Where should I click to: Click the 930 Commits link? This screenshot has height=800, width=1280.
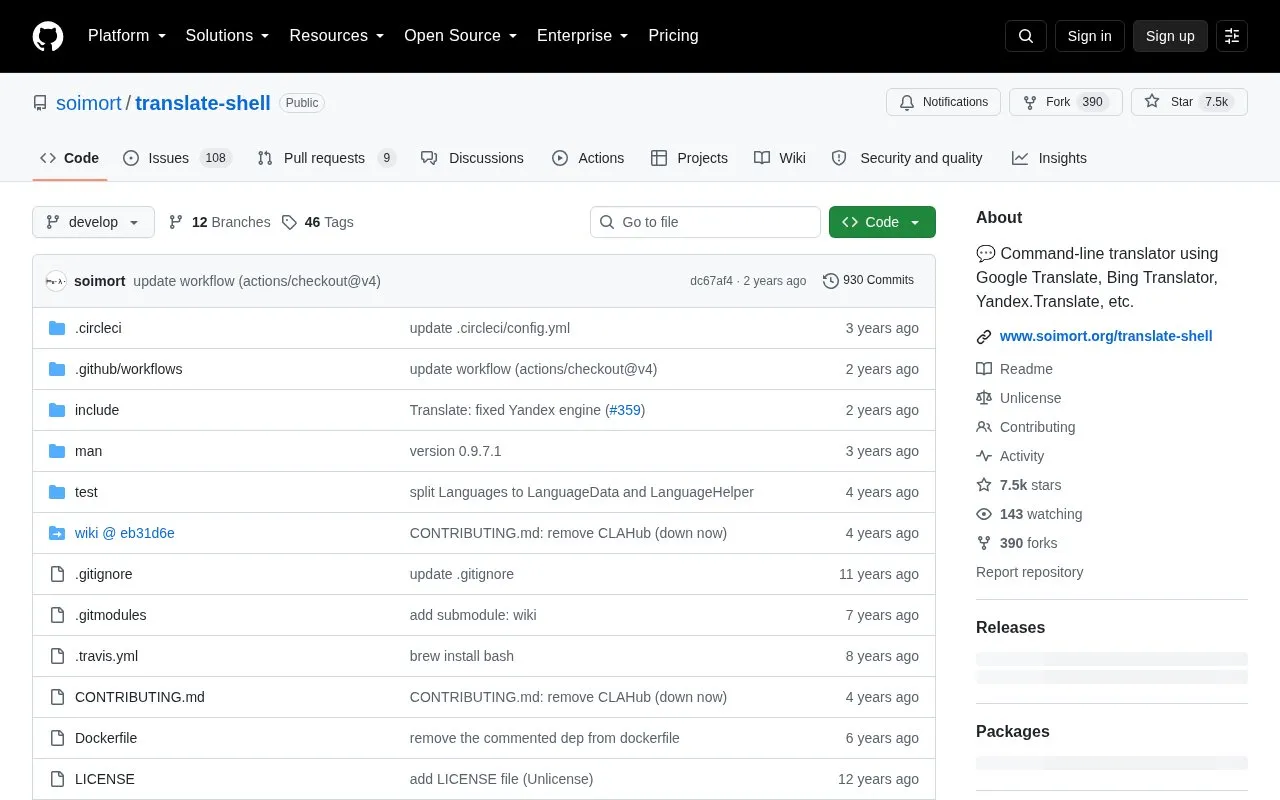[868, 281]
